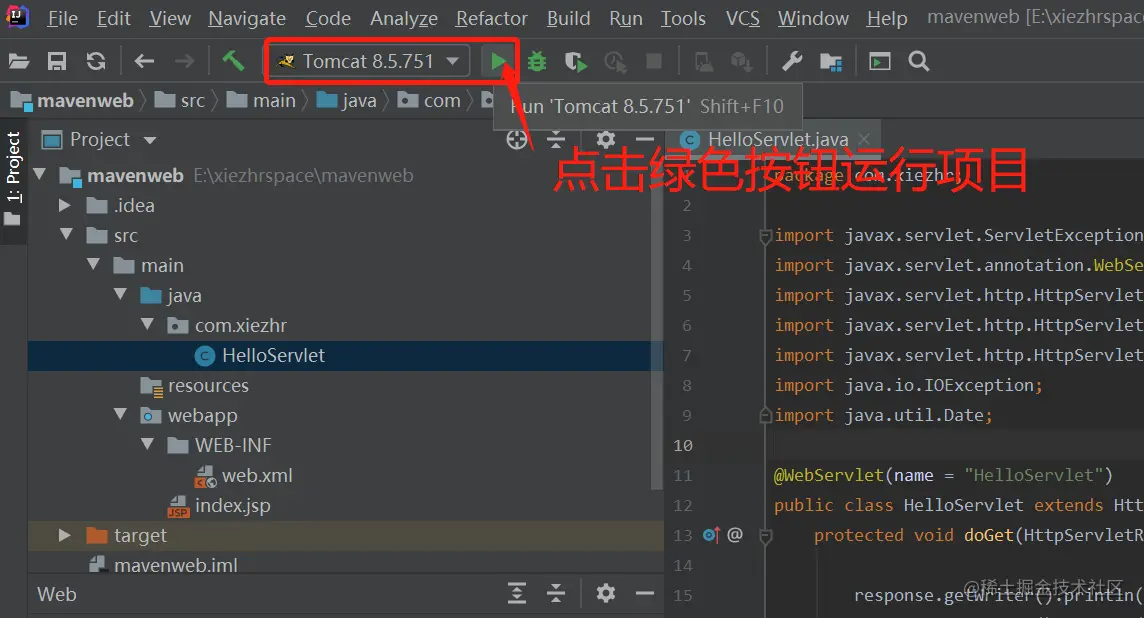This screenshot has width=1144, height=618.
Task: Click the main breadcrumb
Action: [x=261, y=101]
